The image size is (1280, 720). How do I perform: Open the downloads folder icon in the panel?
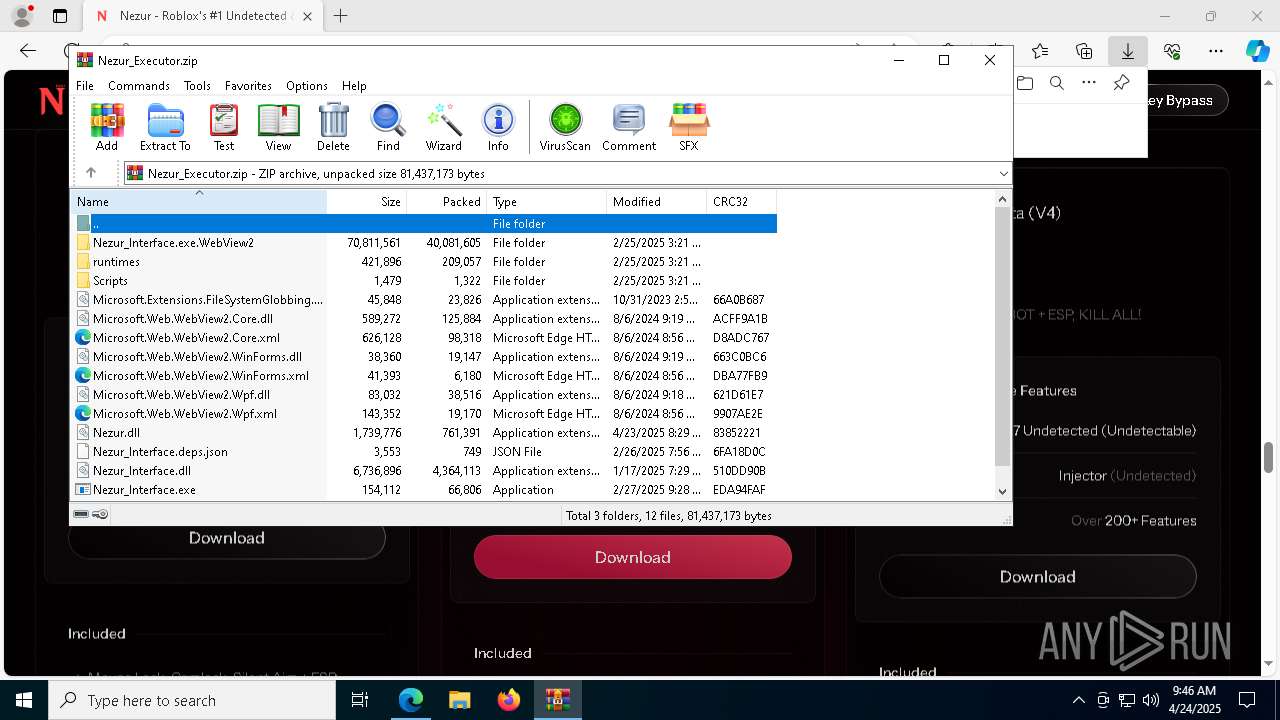[x=1025, y=83]
